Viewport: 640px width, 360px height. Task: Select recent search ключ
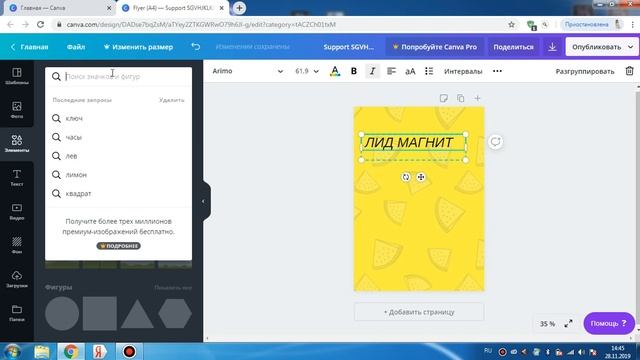pyautogui.click(x=118, y=118)
